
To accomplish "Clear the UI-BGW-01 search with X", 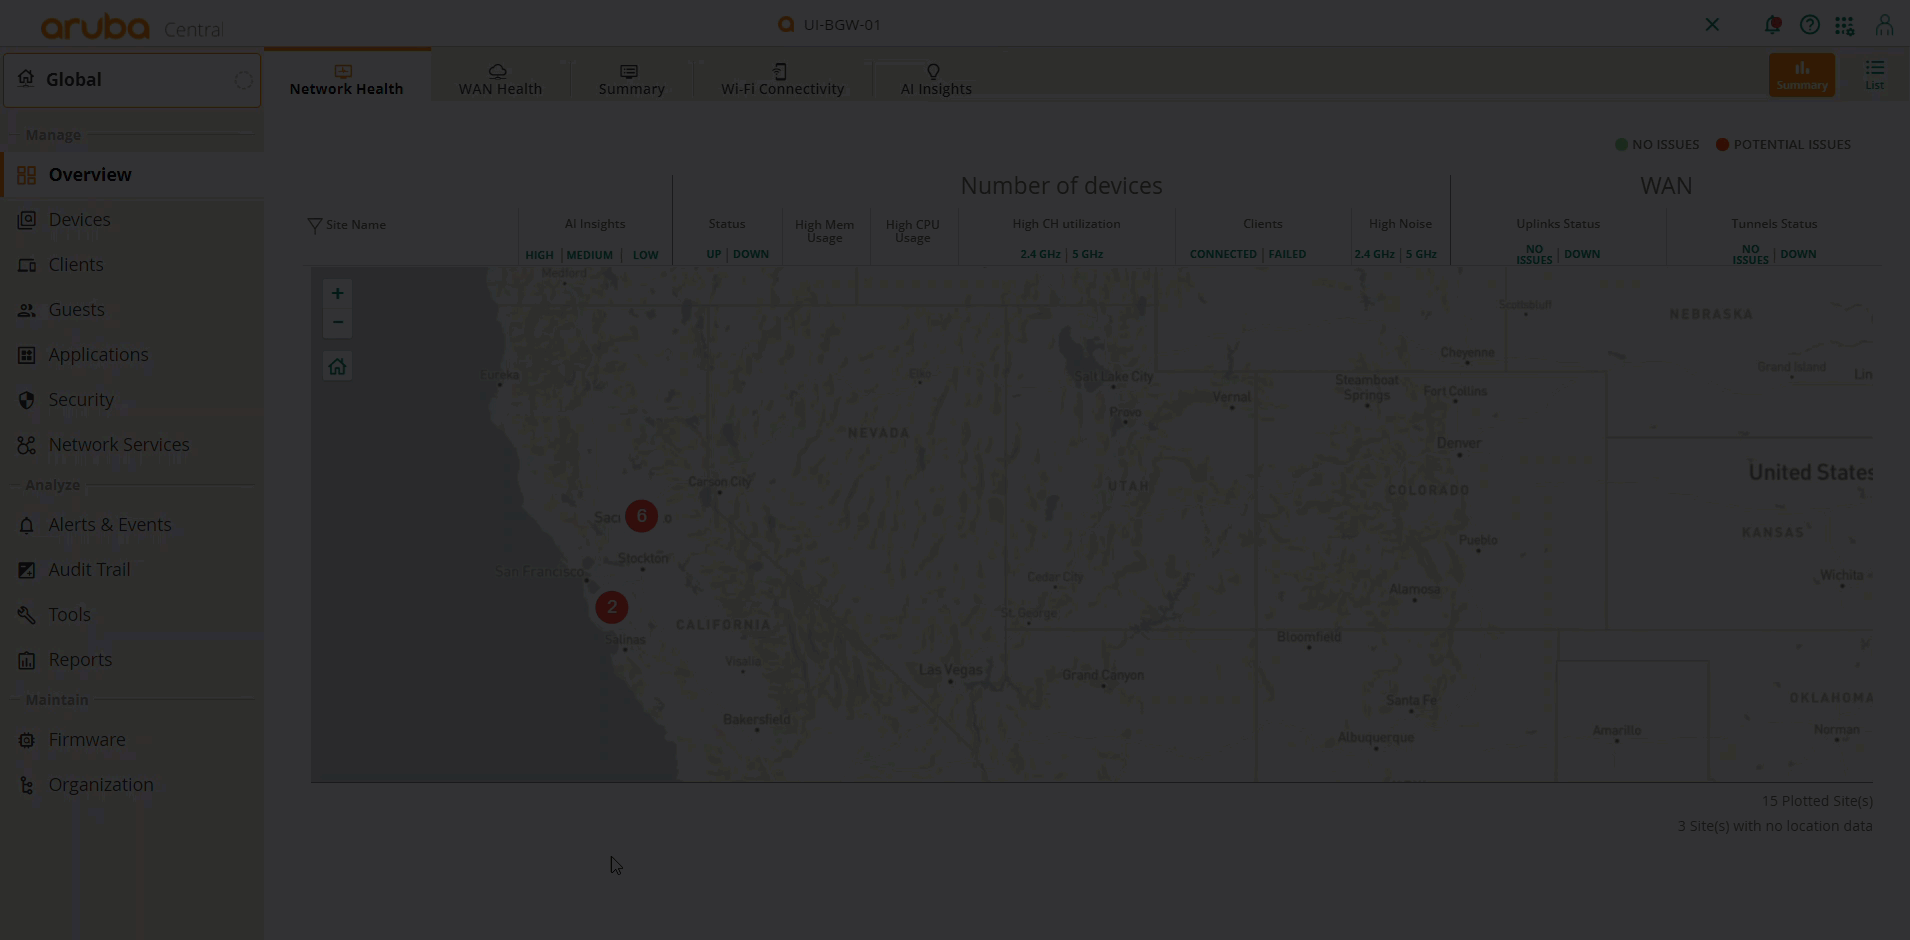I will pyautogui.click(x=1712, y=25).
